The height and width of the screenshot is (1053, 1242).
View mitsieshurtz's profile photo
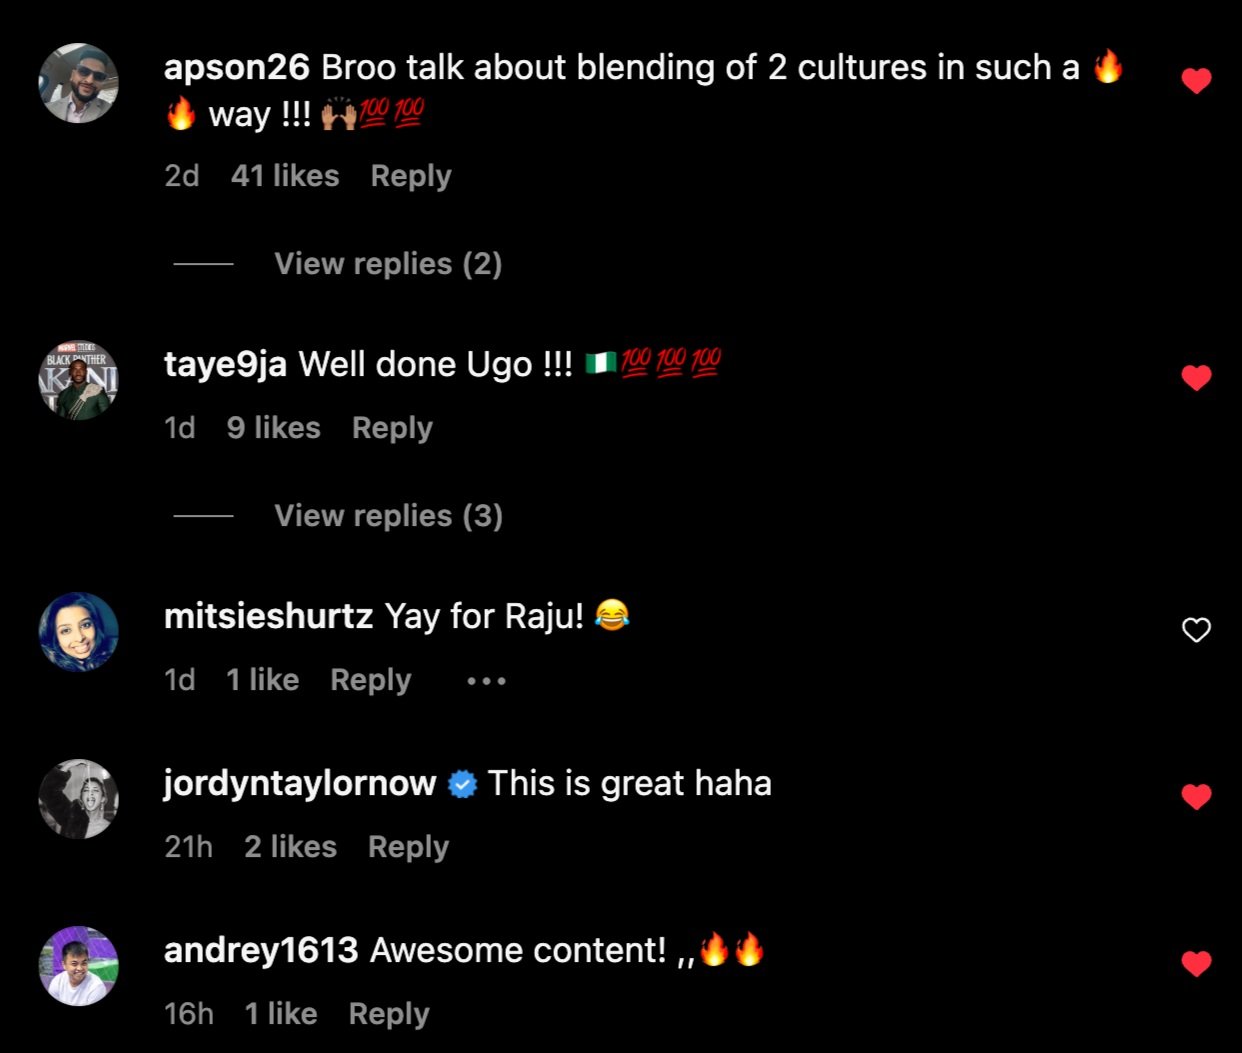pyautogui.click(x=78, y=632)
